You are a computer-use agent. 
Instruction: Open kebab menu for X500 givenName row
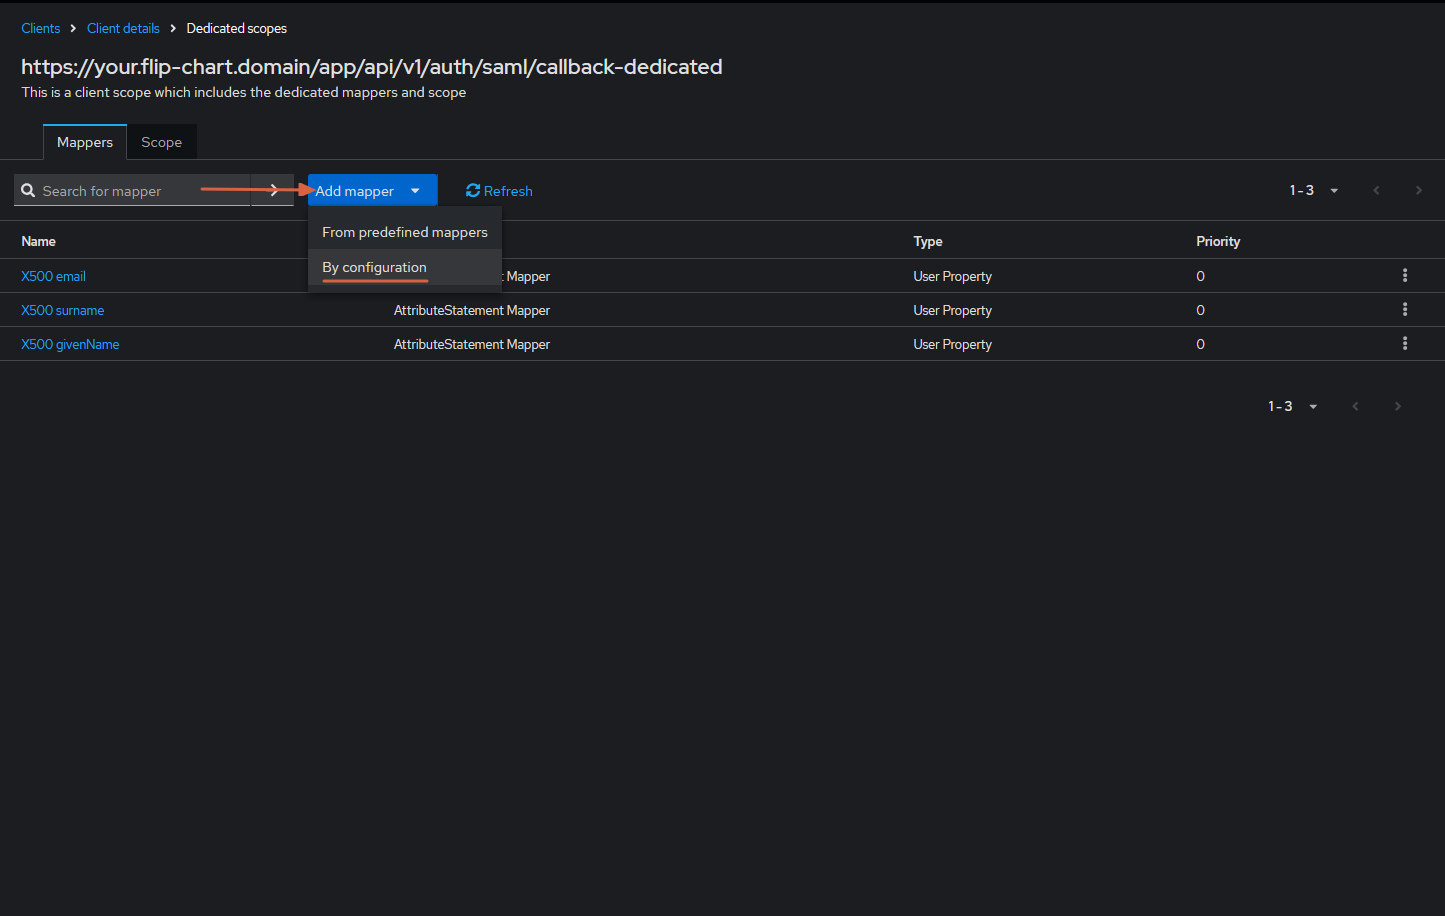pyautogui.click(x=1405, y=344)
